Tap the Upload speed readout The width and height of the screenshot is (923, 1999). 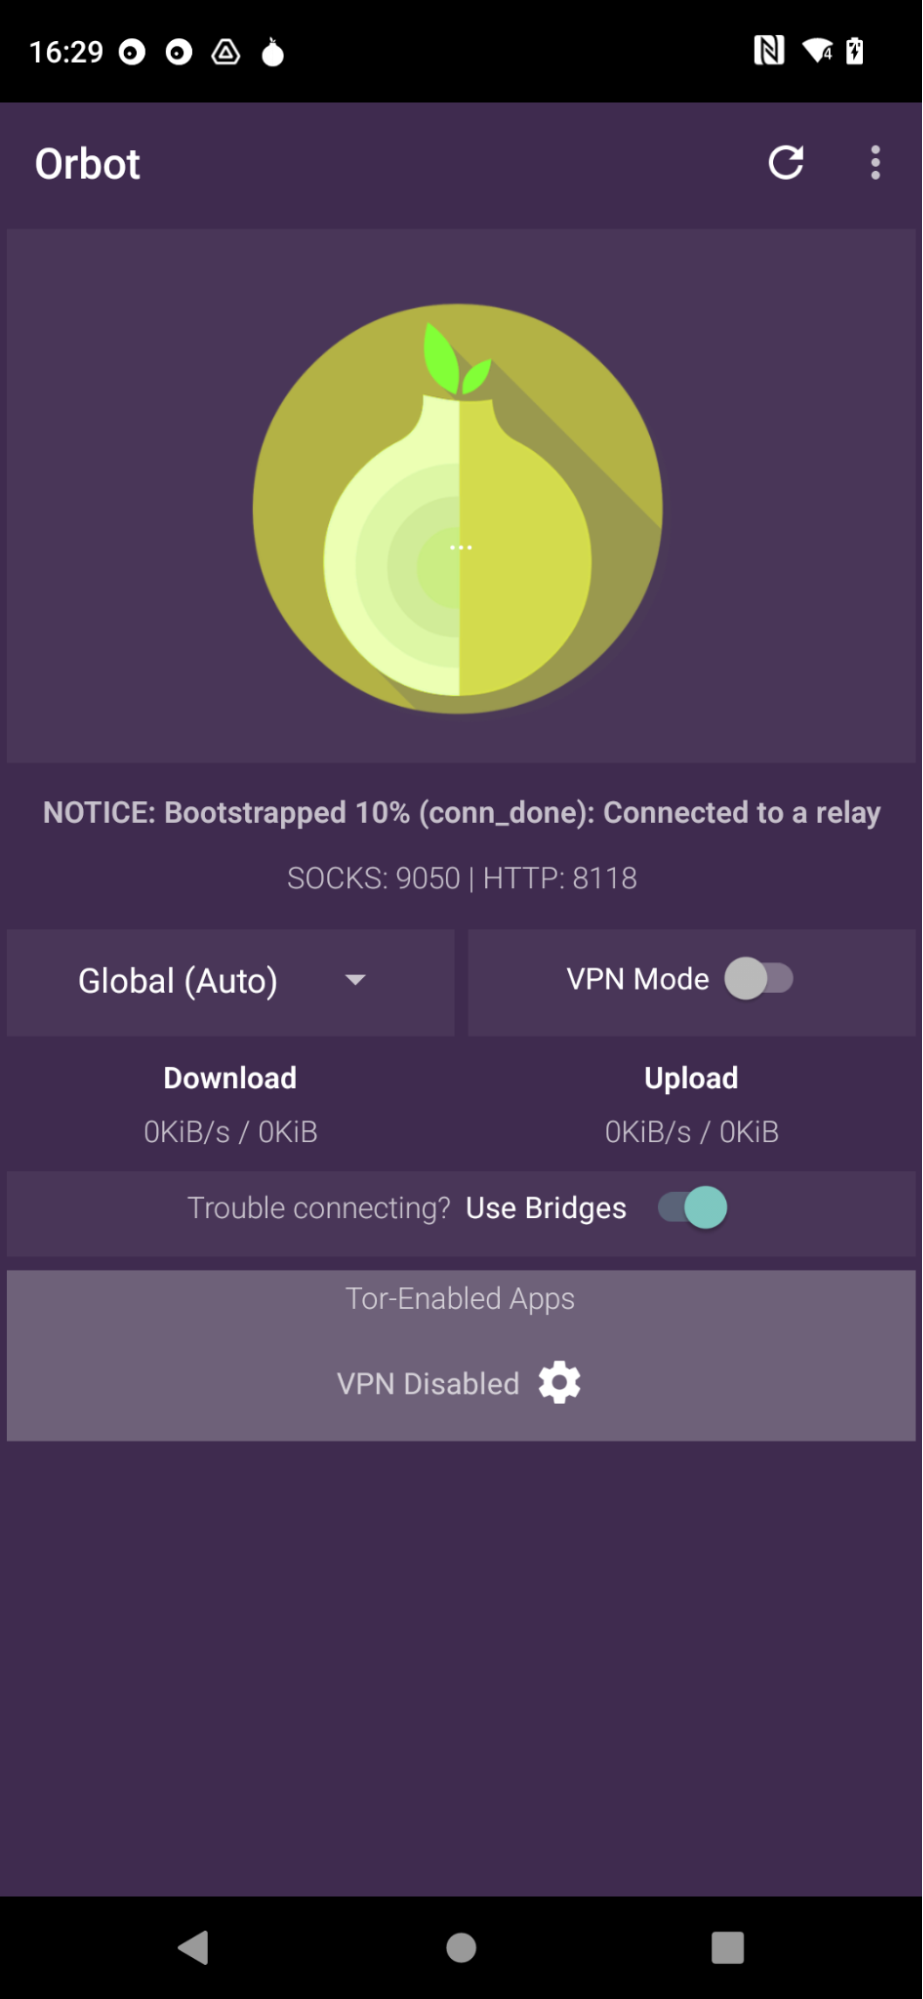691,1132
